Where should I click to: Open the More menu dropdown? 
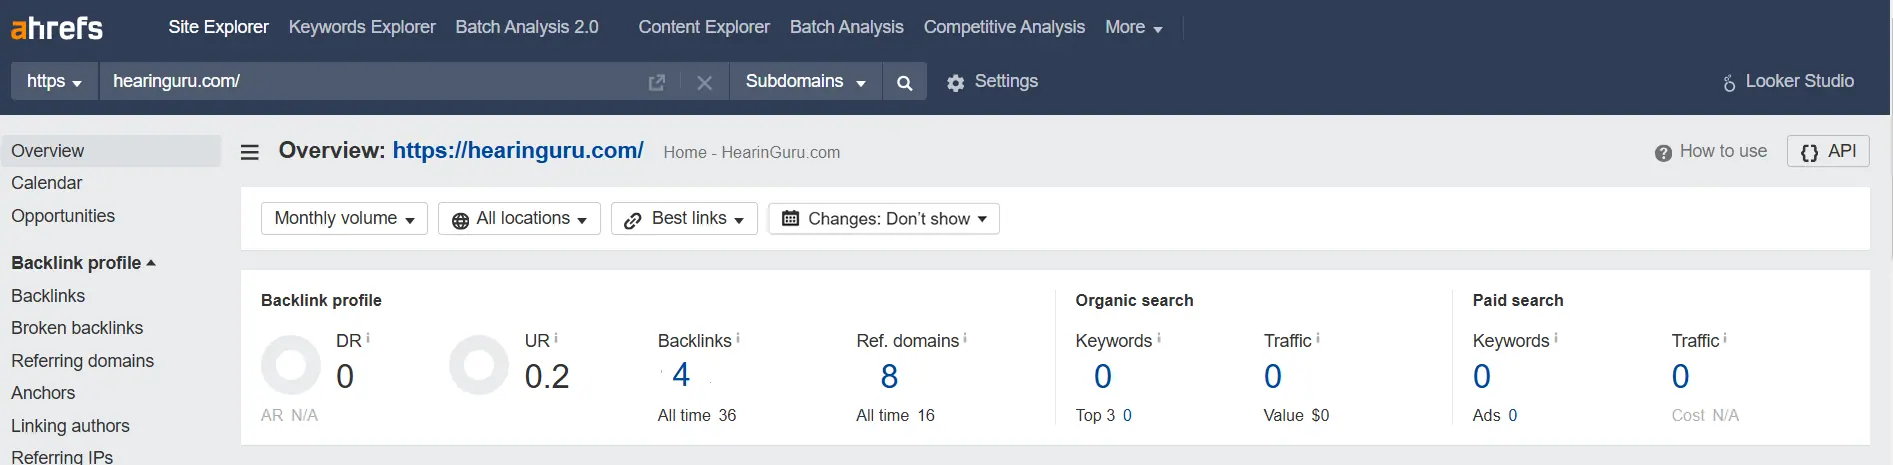tap(1133, 27)
